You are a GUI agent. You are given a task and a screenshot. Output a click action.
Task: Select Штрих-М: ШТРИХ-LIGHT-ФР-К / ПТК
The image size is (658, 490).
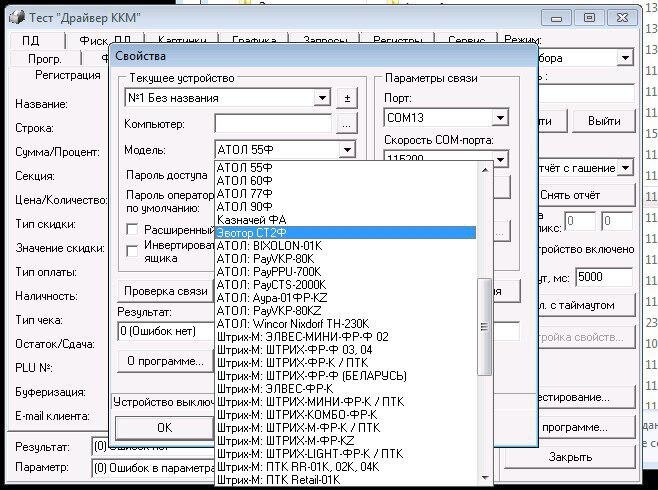point(346,454)
